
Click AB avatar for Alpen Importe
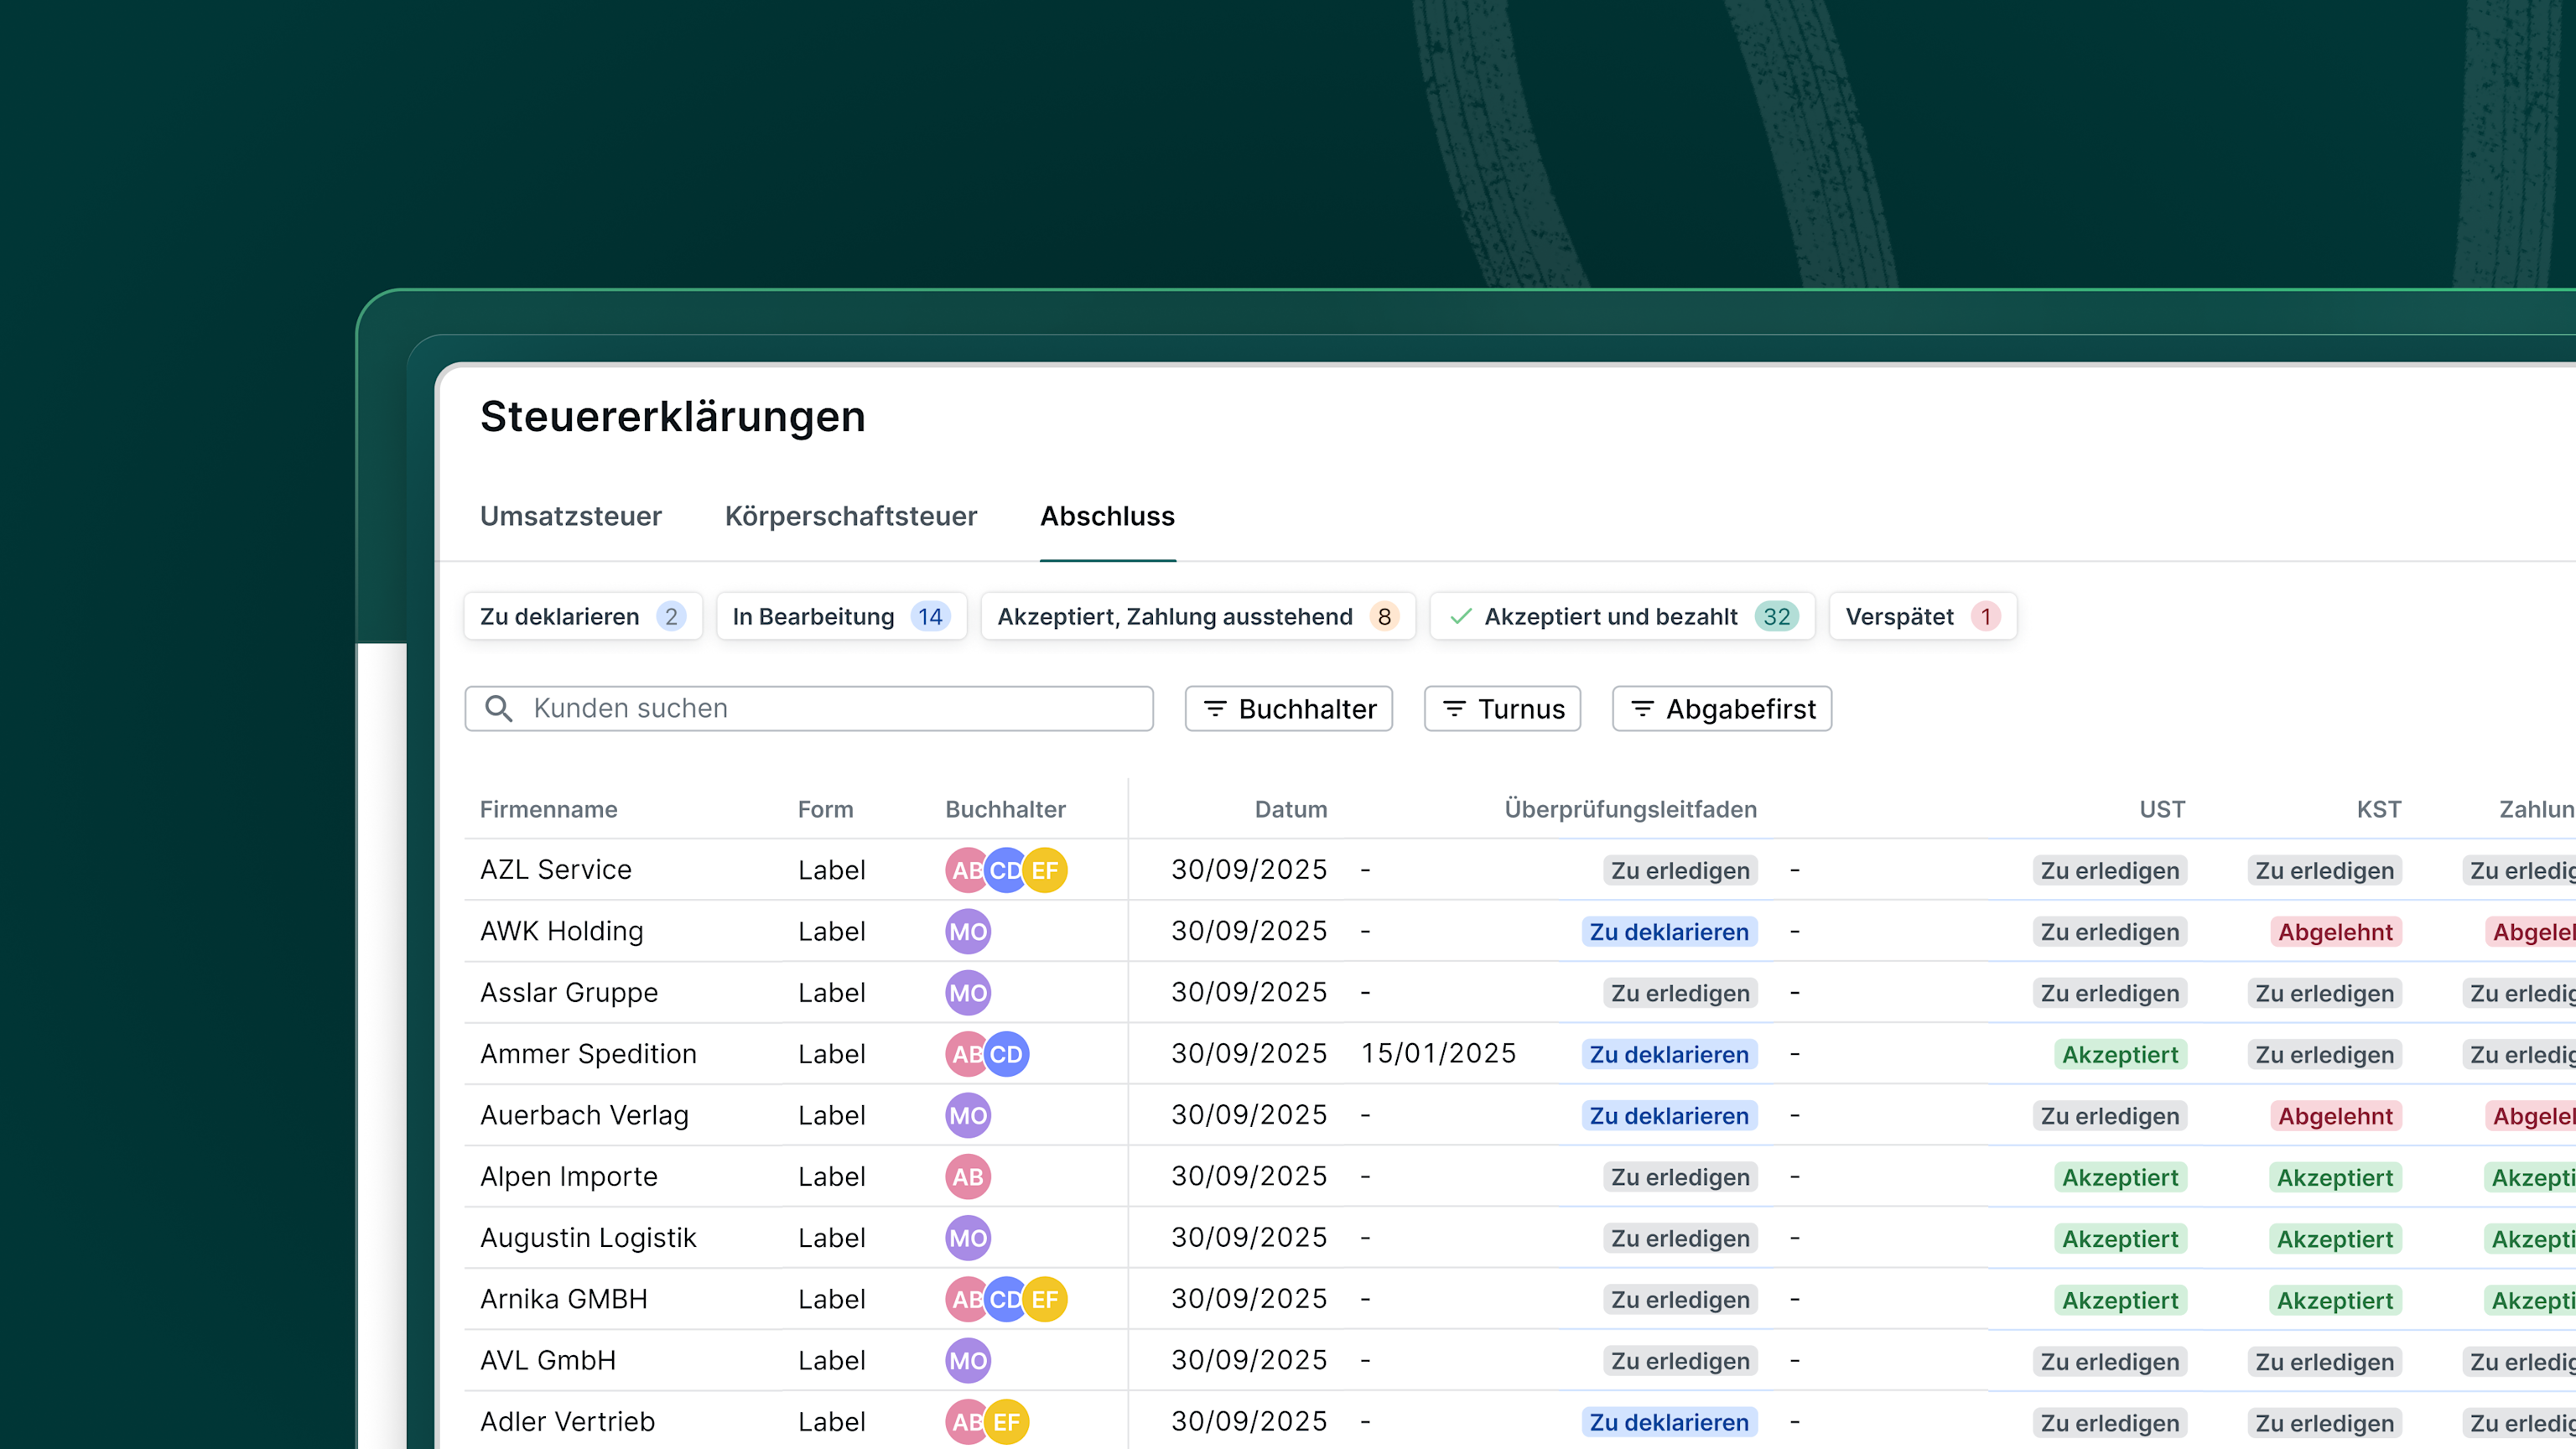coord(967,1177)
